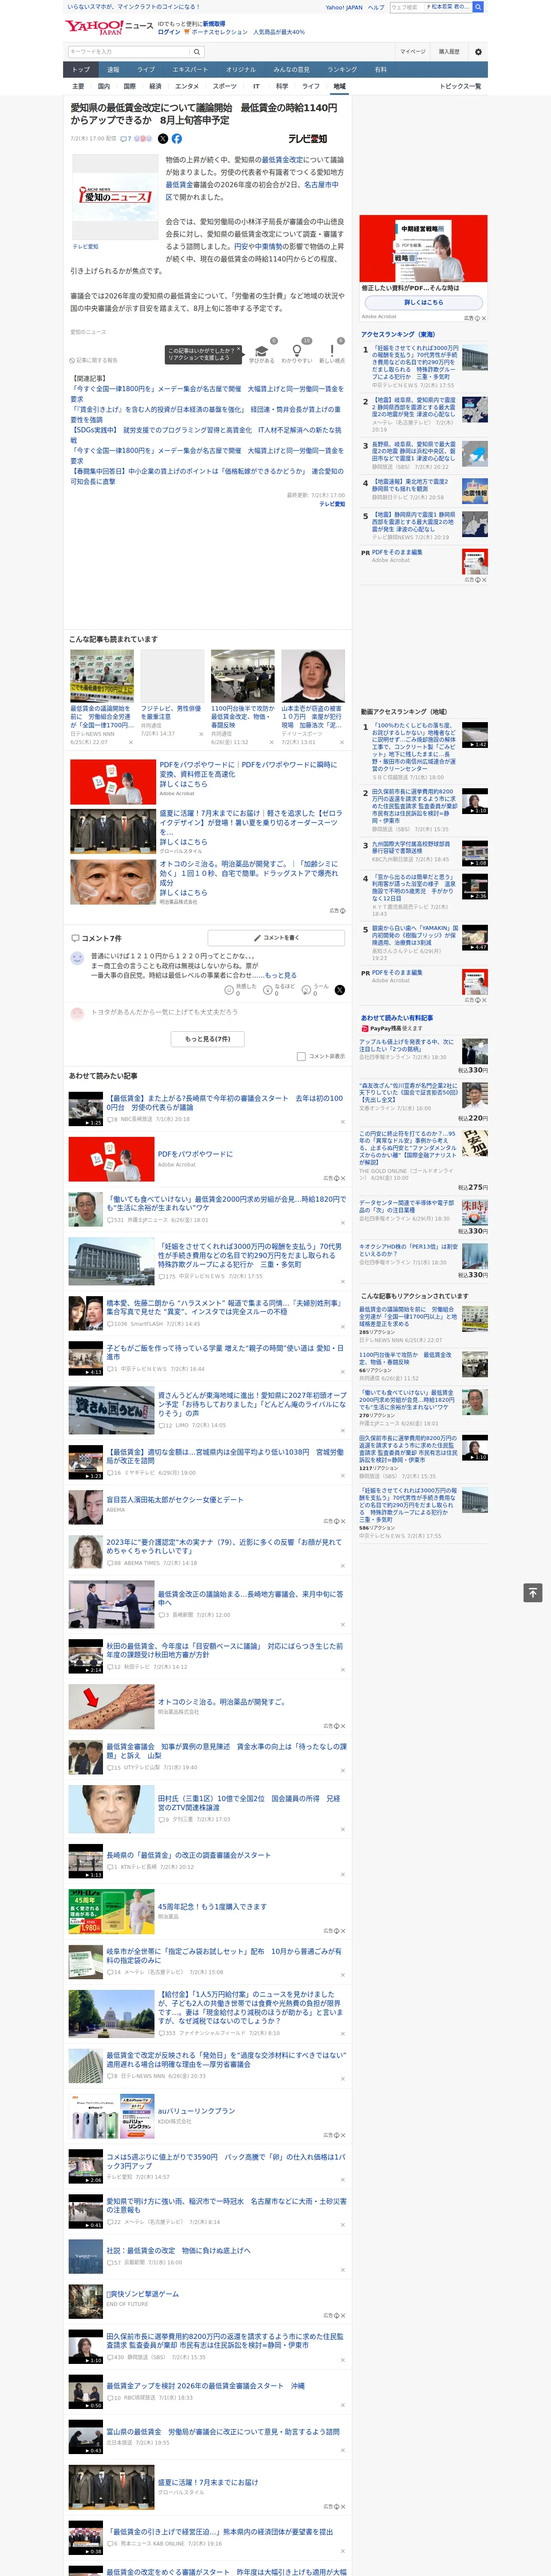Open 岐阜市が全世帯に「指定ごみ袋お試しセット」 article
The height and width of the screenshot is (2576, 551).
coord(225,1955)
